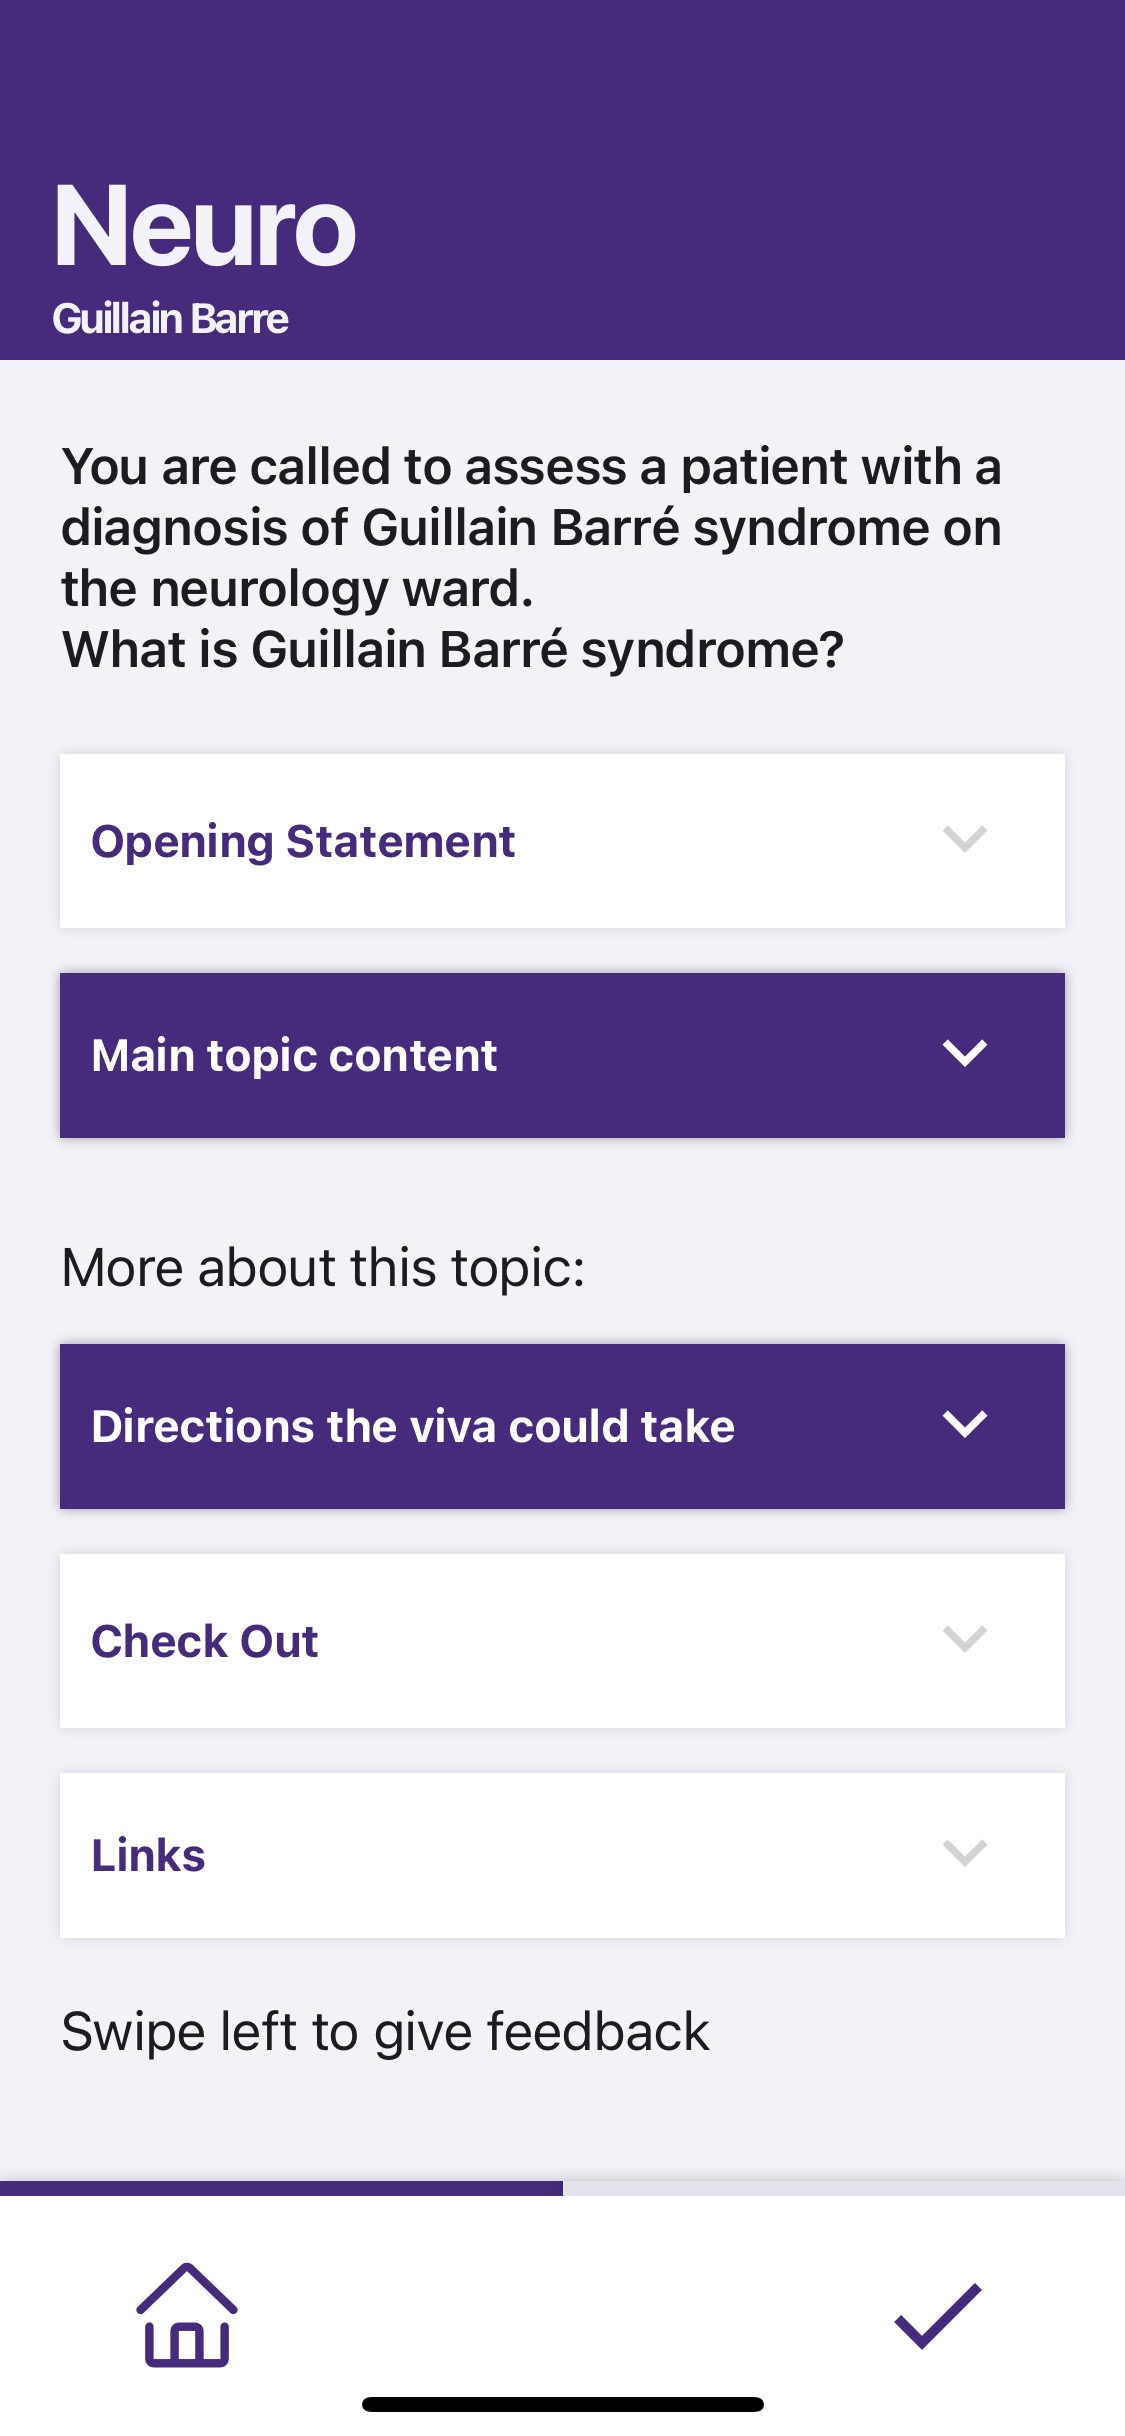The height and width of the screenshot is (2436, 1125).
Task: Click the Guillain Barré question prompt text
Action: coord(532,558)
